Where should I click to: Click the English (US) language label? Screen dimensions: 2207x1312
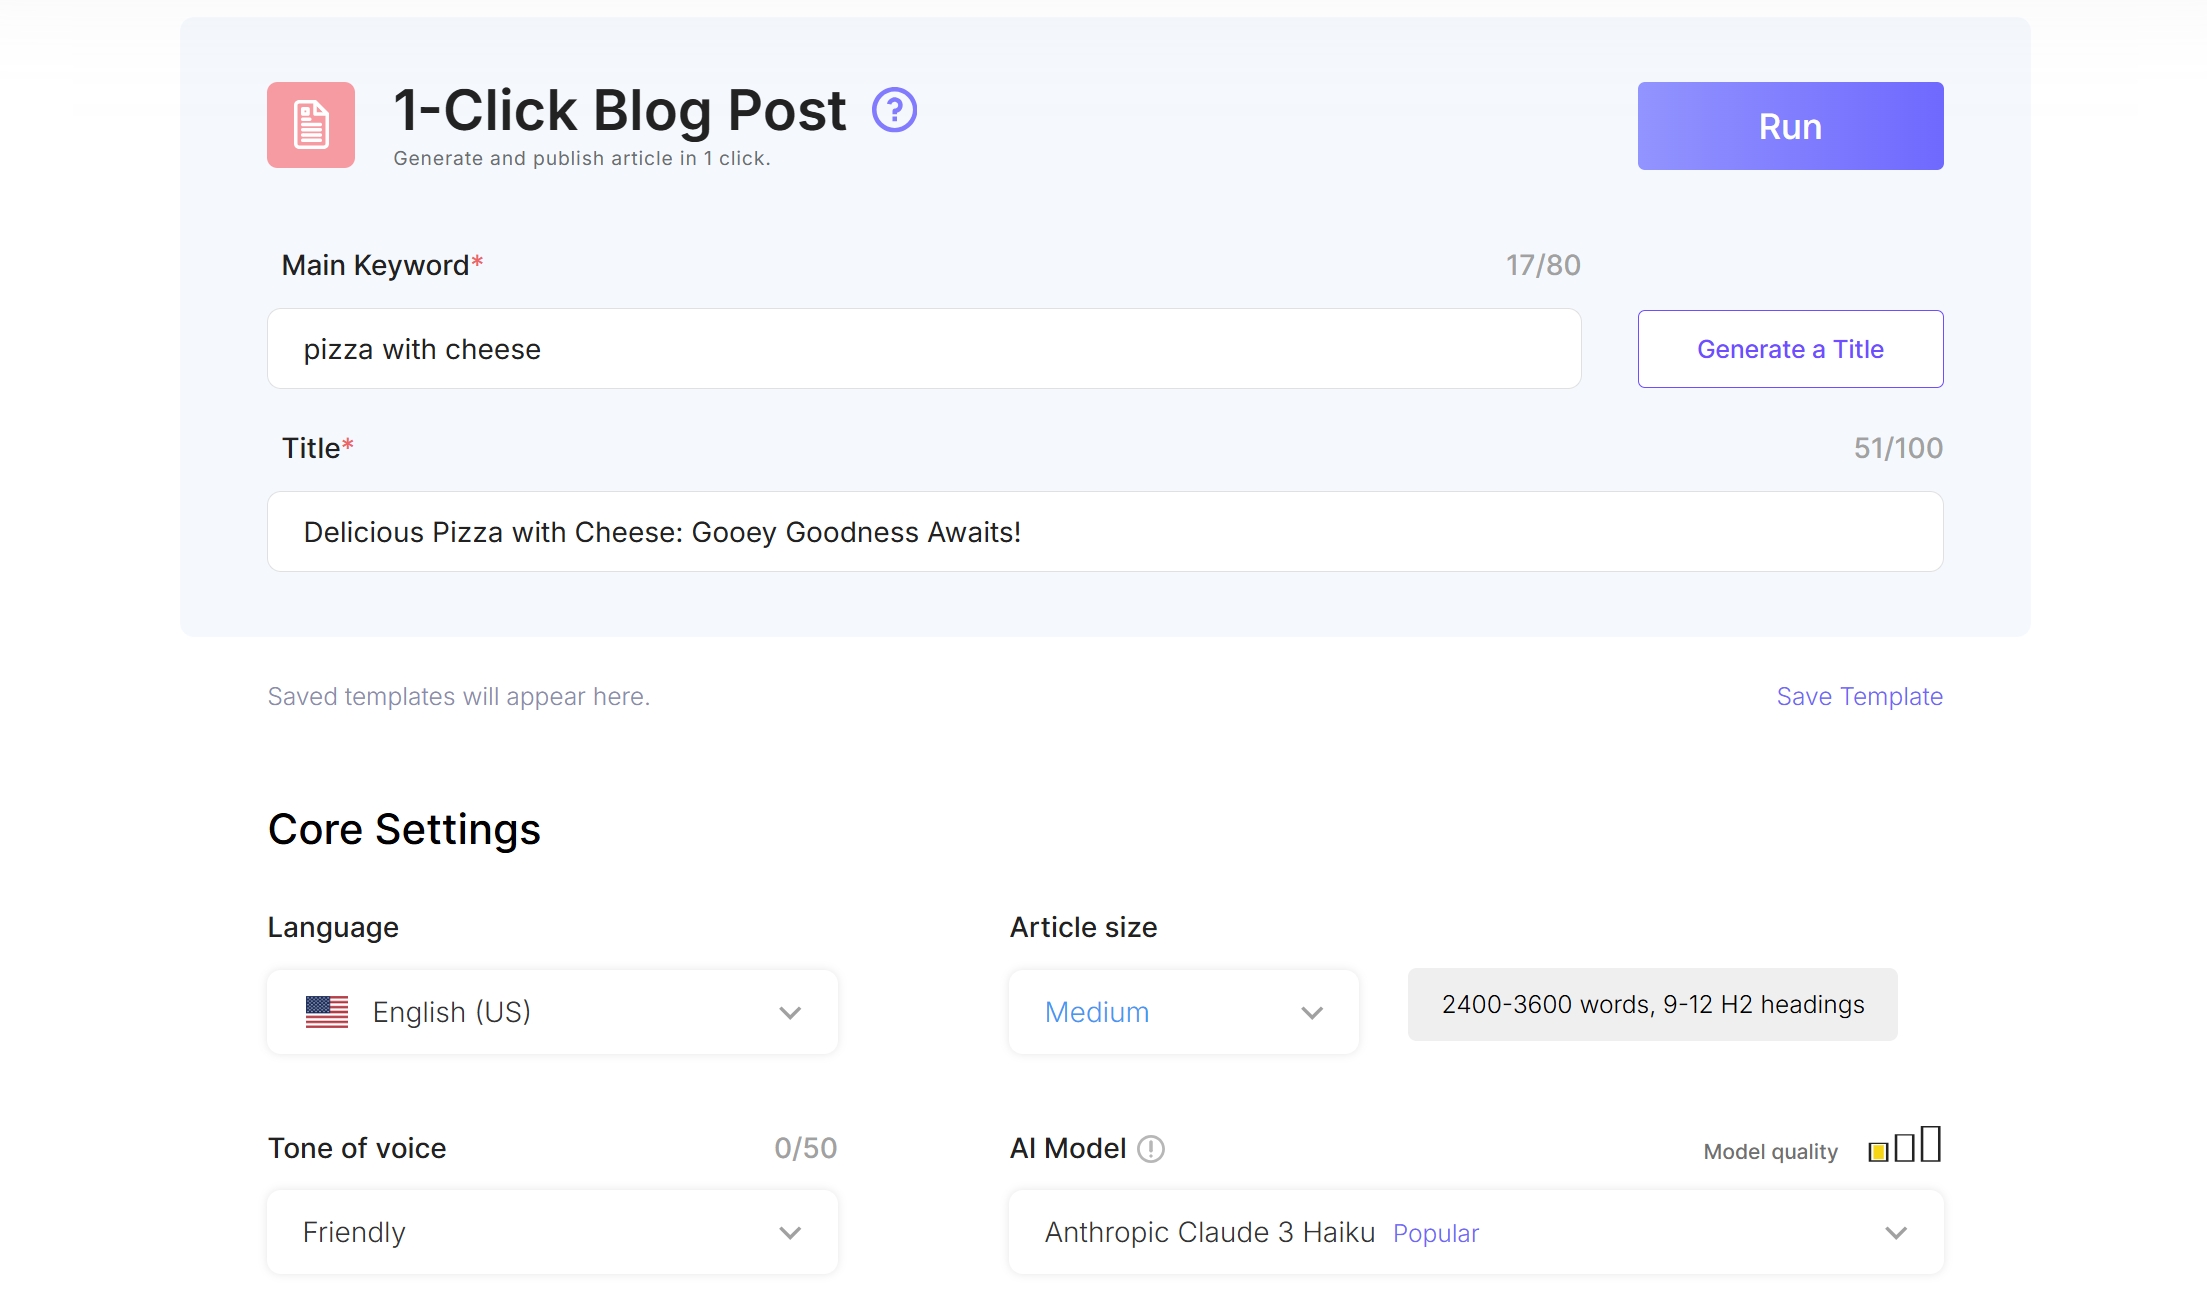click(x=452, y=1011)
